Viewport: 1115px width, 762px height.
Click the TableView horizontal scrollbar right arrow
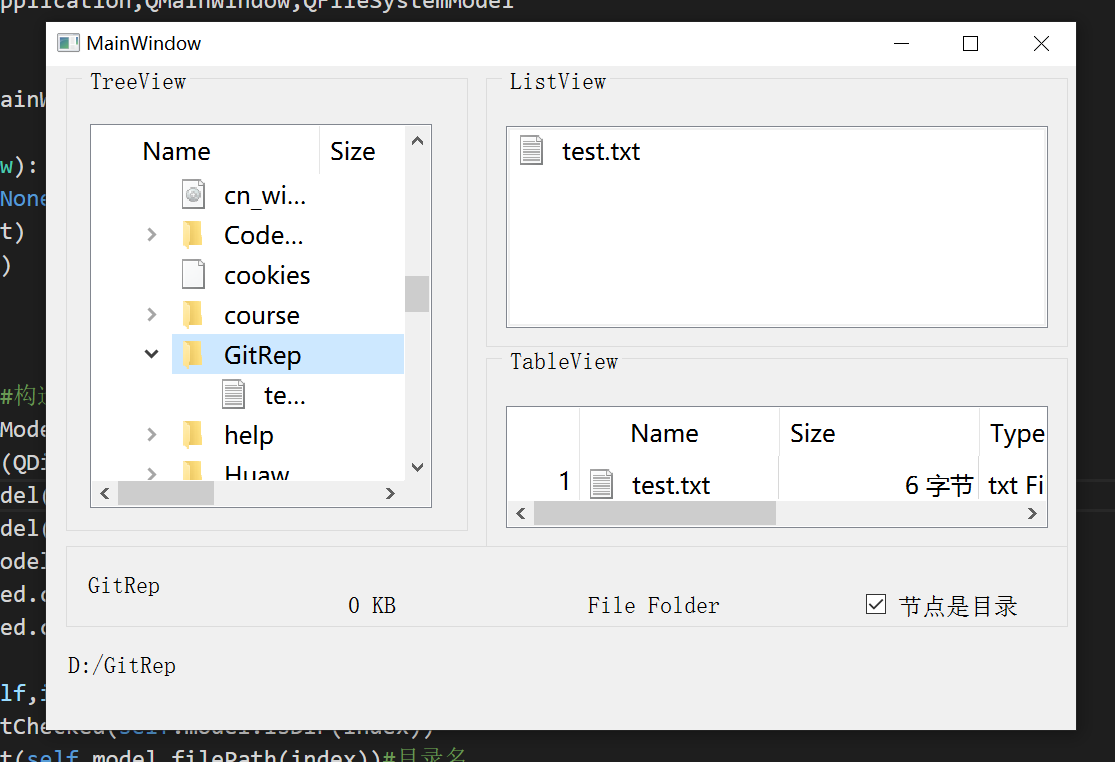coord(1033,513)
